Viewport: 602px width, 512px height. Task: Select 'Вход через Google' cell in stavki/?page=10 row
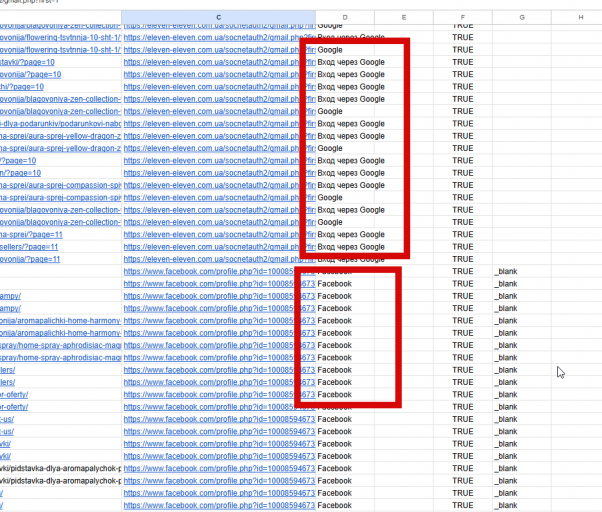pyautogui.click(x=351, y=62)
